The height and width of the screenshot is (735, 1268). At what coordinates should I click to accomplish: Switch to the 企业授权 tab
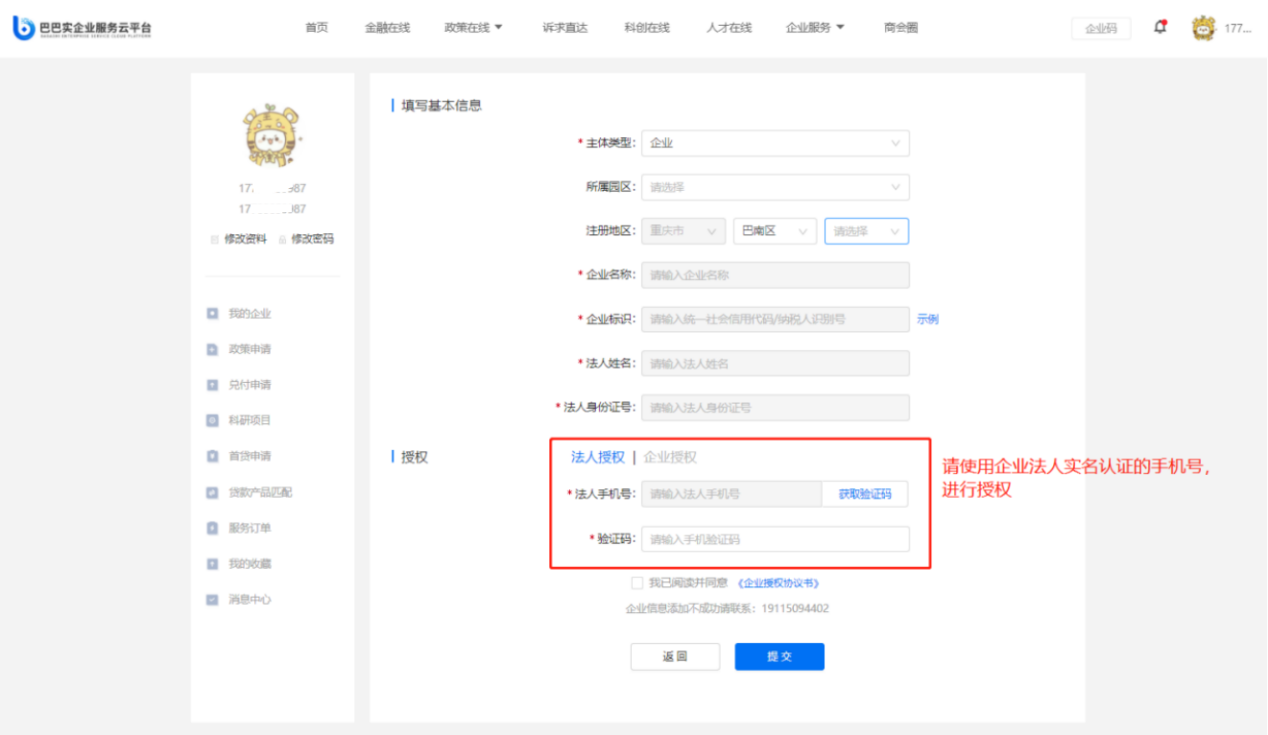tap(670, 457)
